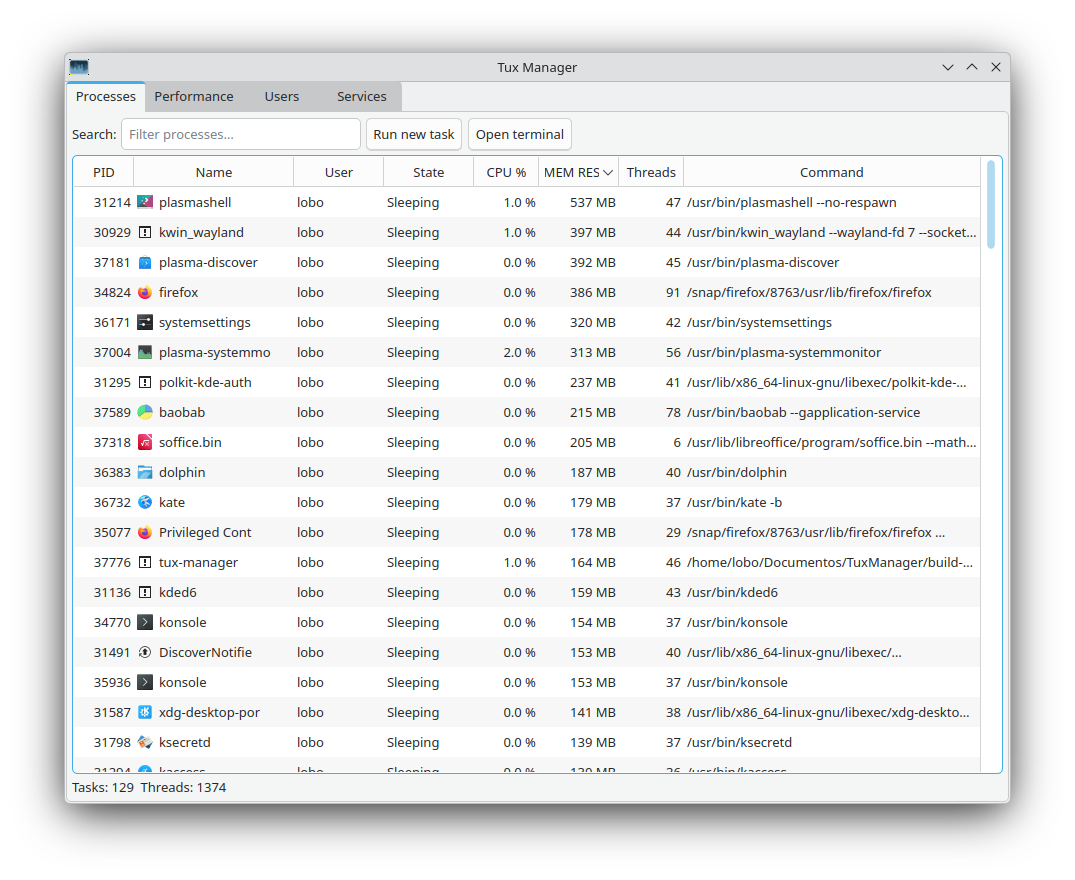Click the ksecretd process icon
This screenshot has width=1075, height=880.
pyautogui.click(x=145, y=742)
